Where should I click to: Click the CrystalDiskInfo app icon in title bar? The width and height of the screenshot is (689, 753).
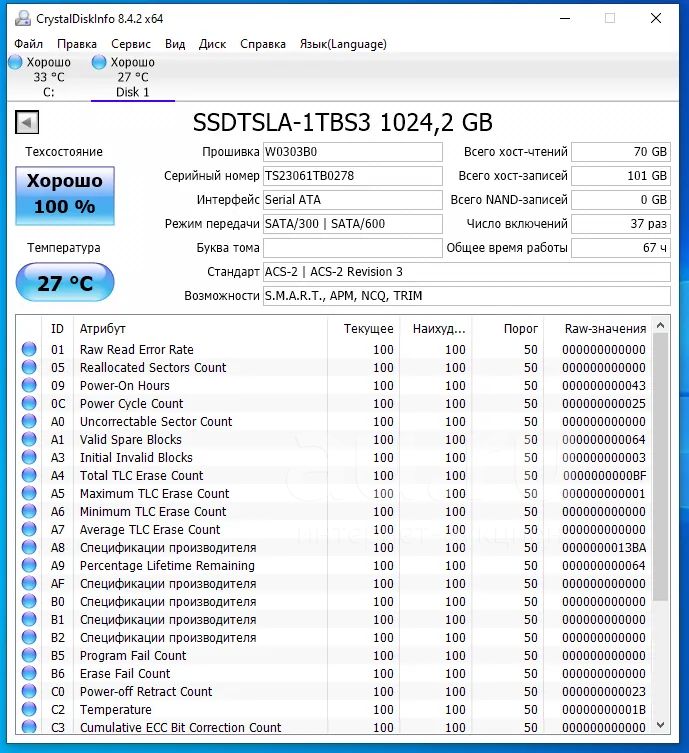click(x=23, y=18)
